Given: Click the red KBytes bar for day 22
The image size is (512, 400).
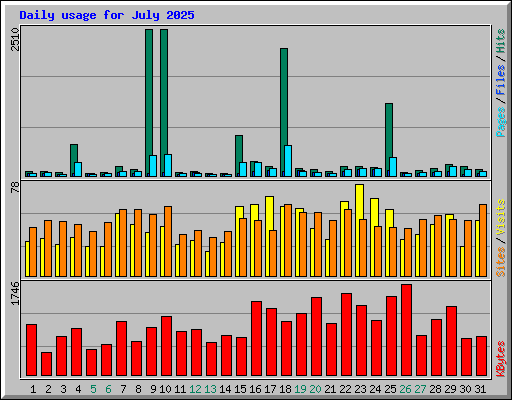Looking at the screenshot, I should [x=346, y=334].
